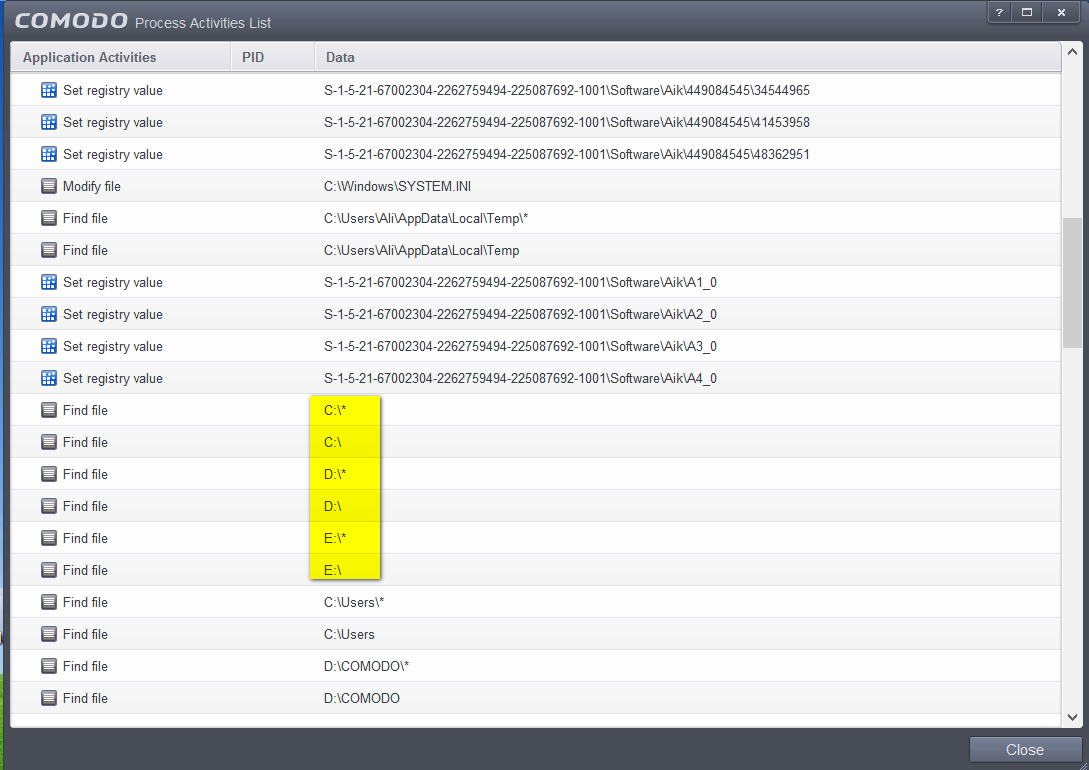Viewport: 1089px width, 770px height.
Task: Select registry path ending Aik\A4_0
Action: click(x=520, y=378)
